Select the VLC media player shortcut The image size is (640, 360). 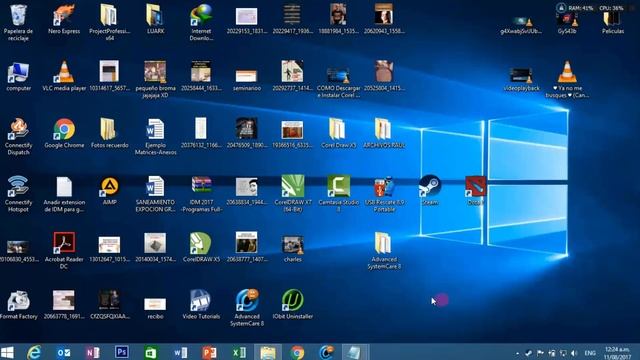pos(64,72)
